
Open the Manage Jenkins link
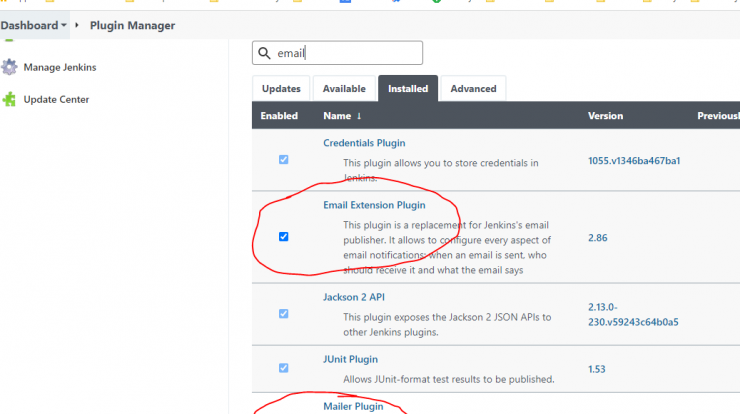[x=60, y=68]
